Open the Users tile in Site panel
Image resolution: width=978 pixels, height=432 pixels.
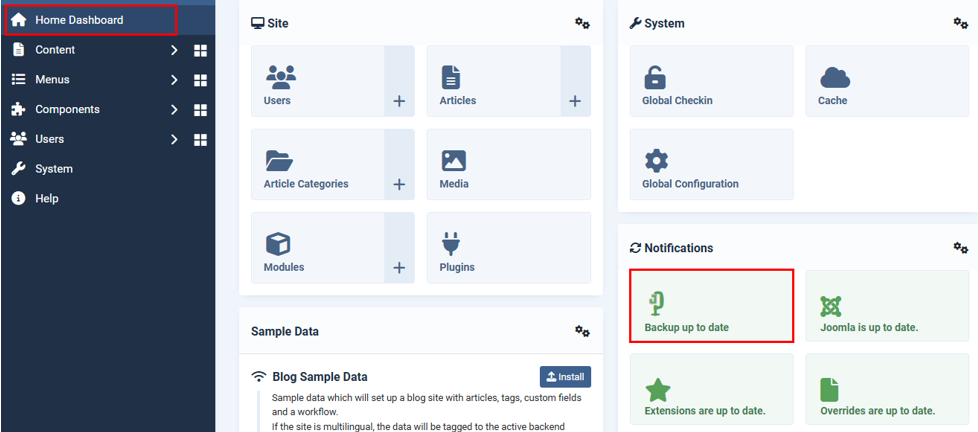point(318,81)
